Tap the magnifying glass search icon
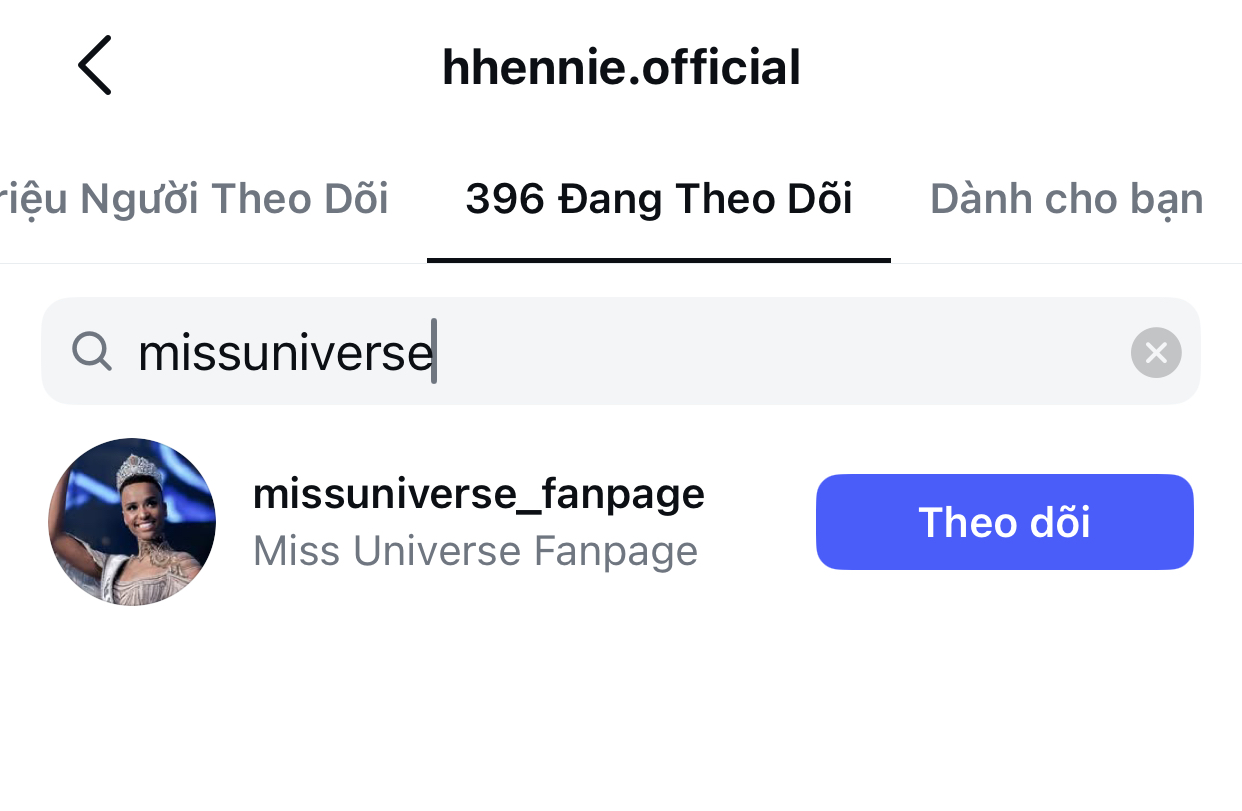Screen dimensions: 1242x811 pos(92,351)
